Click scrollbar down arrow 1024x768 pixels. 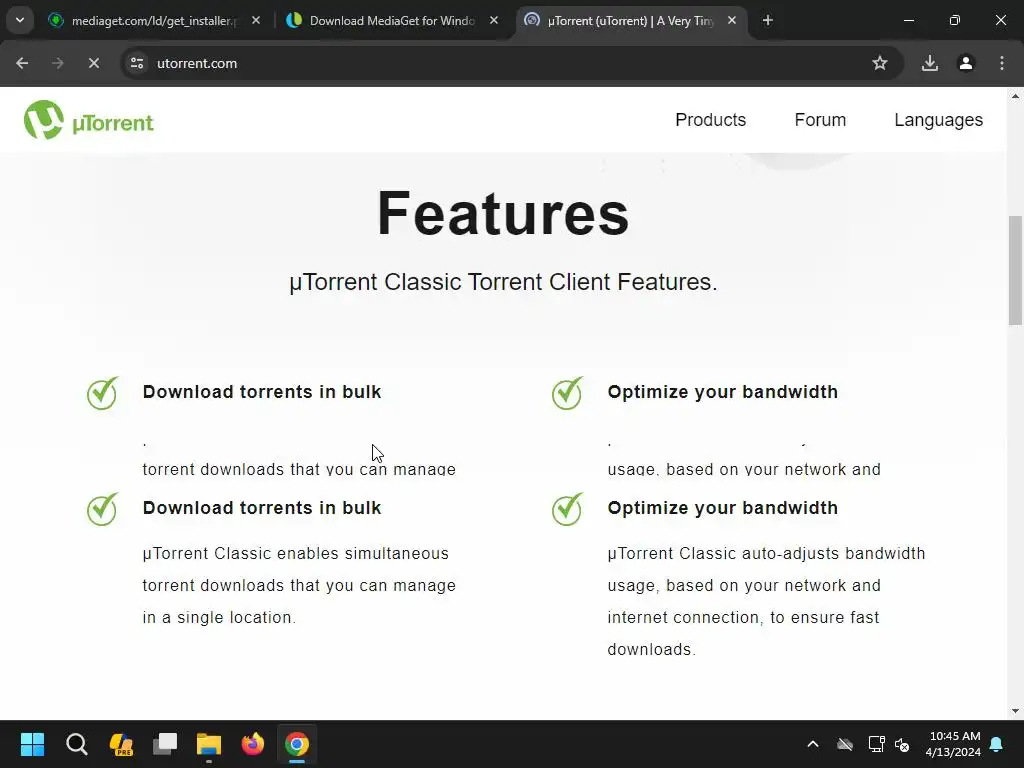[1015, 711]
